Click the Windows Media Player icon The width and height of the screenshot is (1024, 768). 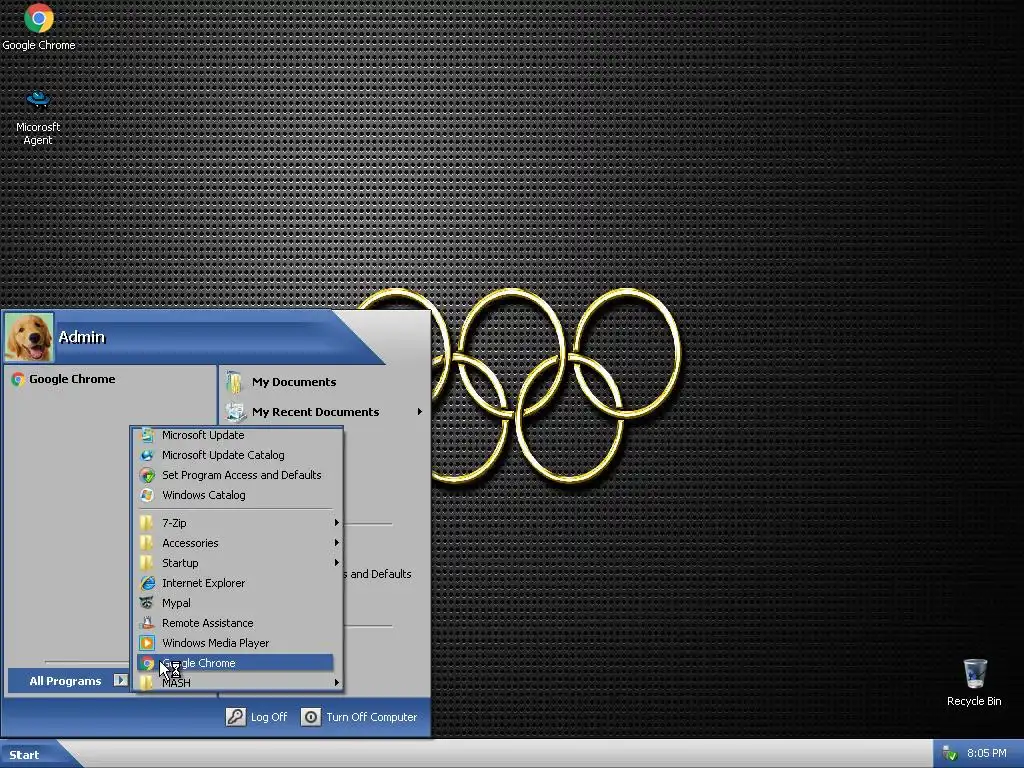[x=147, y=643]
